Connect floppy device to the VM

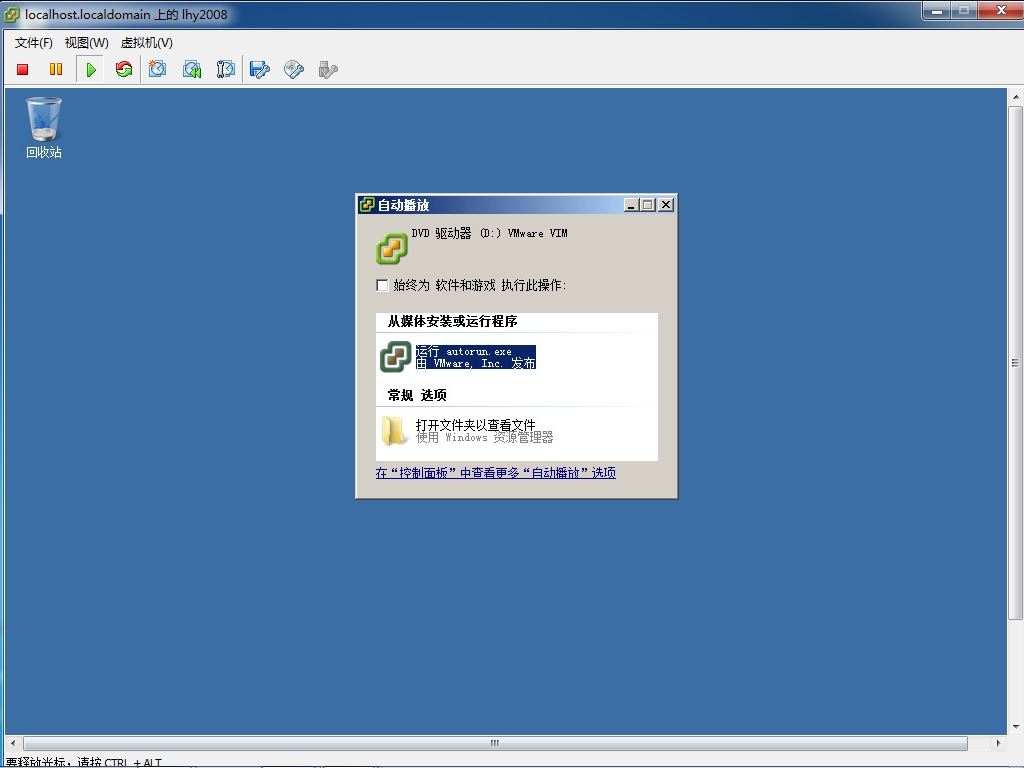point(259,69)
